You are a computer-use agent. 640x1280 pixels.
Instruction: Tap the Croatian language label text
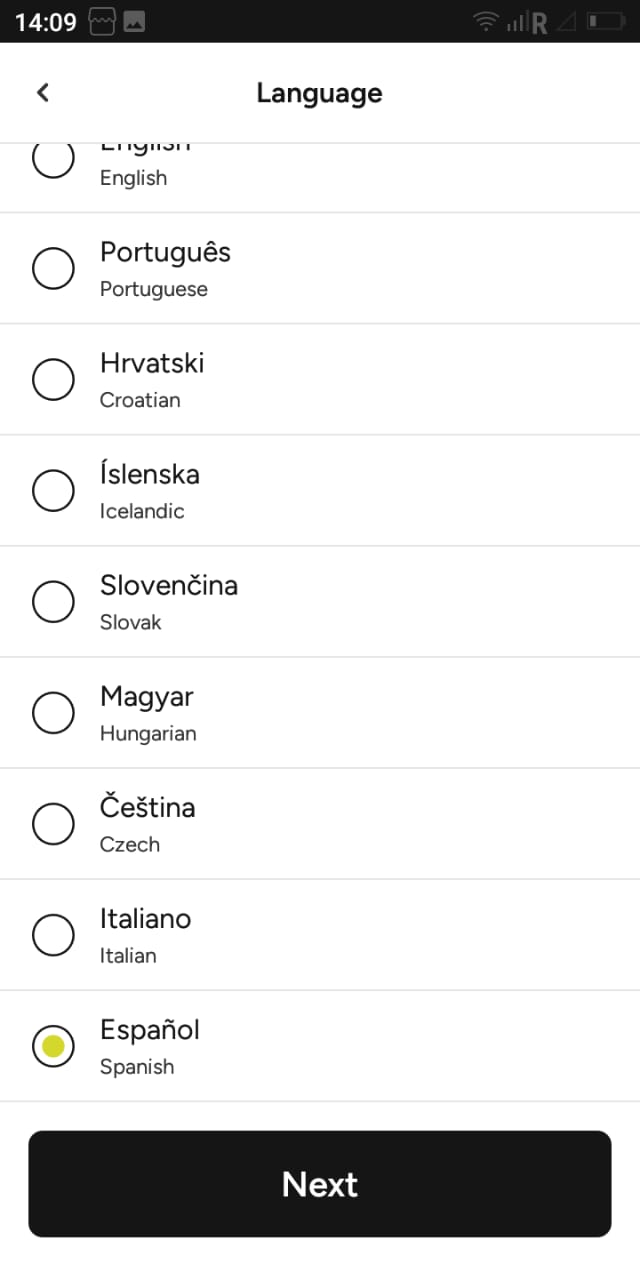[x=140, y=400]
